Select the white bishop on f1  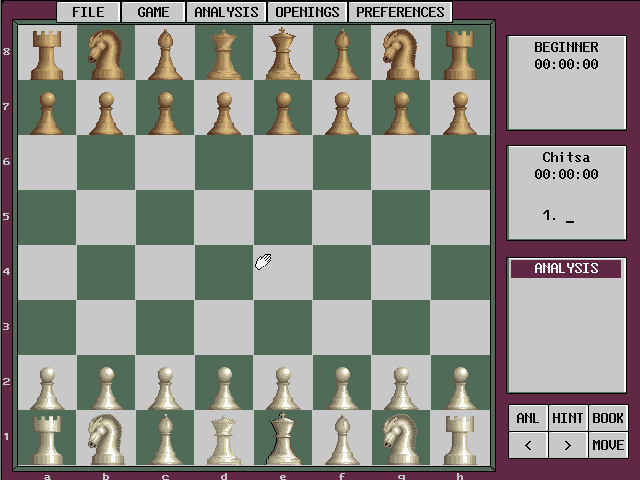(x=342, y=438)
